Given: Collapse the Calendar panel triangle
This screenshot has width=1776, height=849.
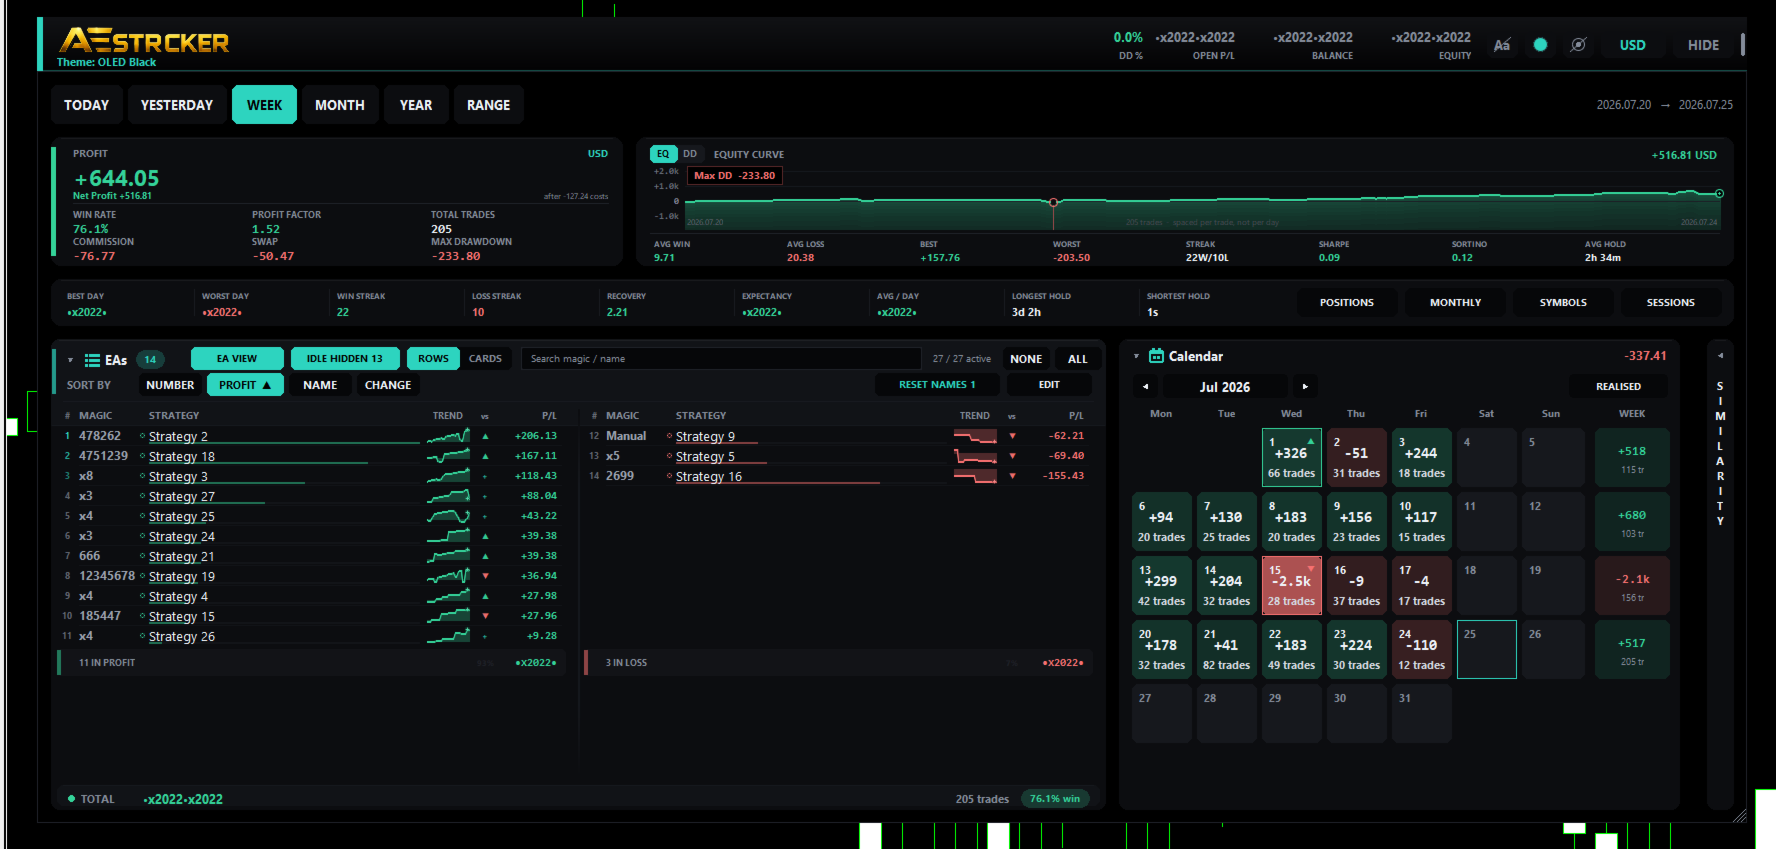Looking at the screenshot, I should tap(1136, 356).
